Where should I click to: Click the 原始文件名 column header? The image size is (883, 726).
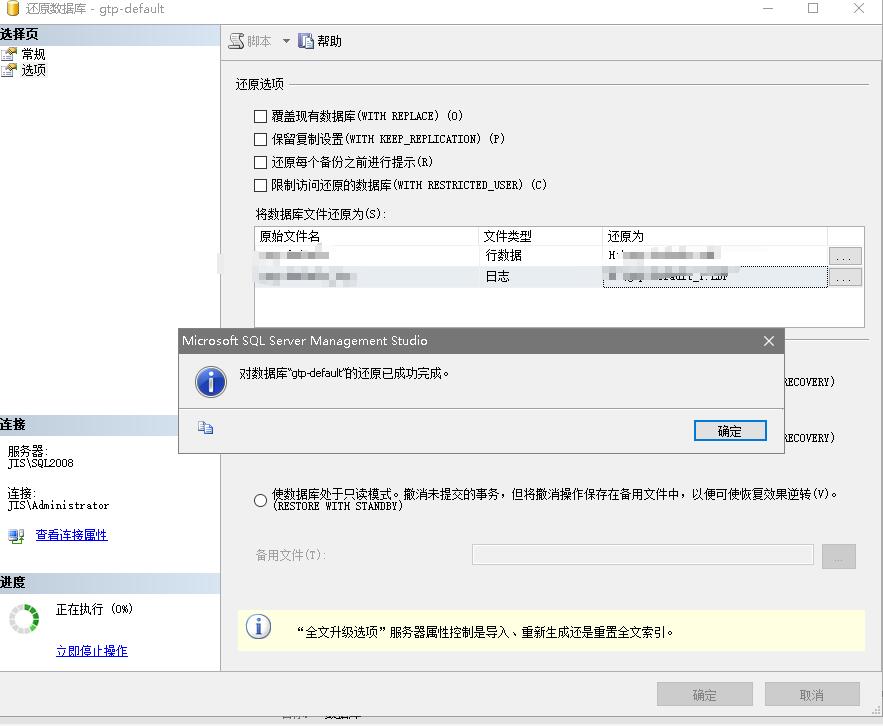tap(367, 236)
